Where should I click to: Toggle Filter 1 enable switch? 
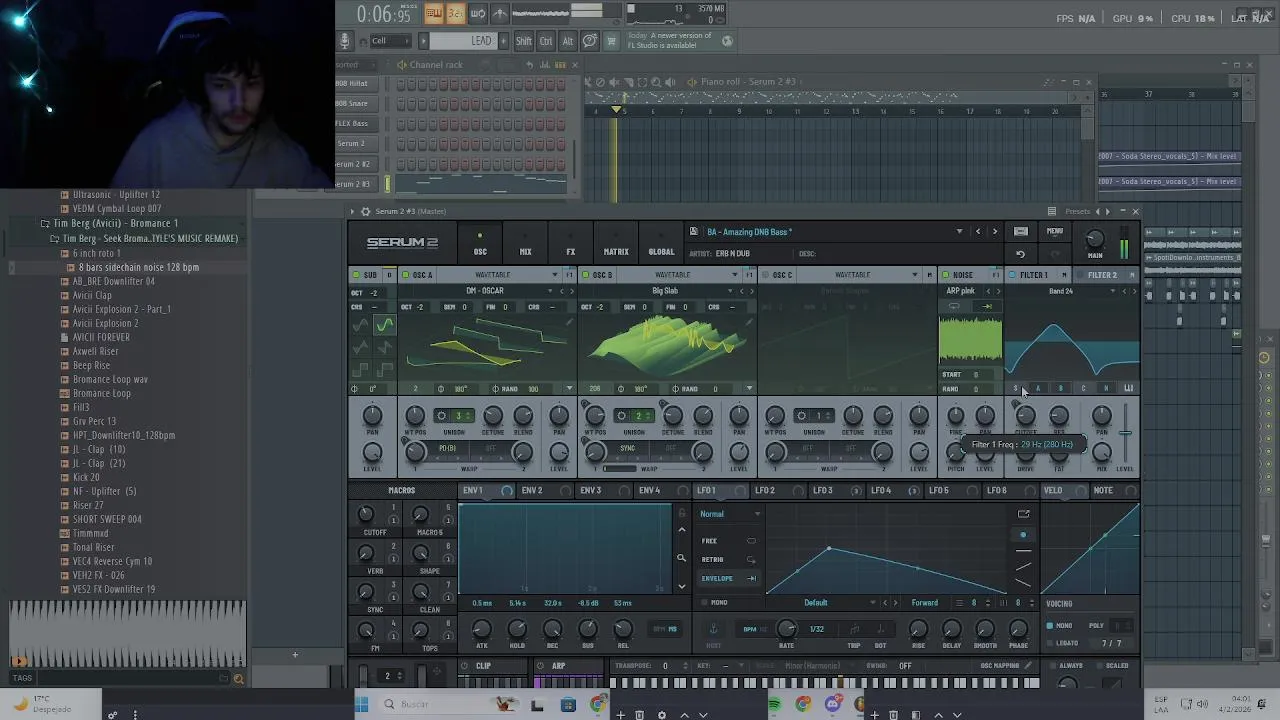1012,275
